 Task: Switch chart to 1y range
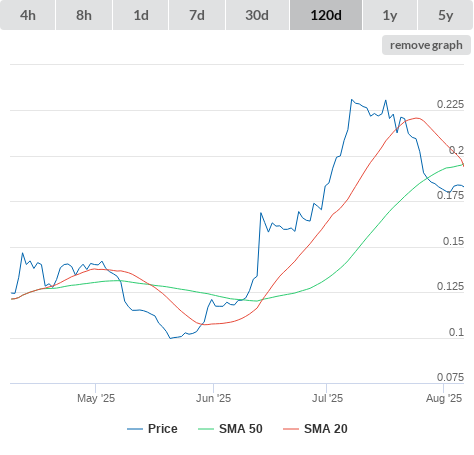click(390, 15)
